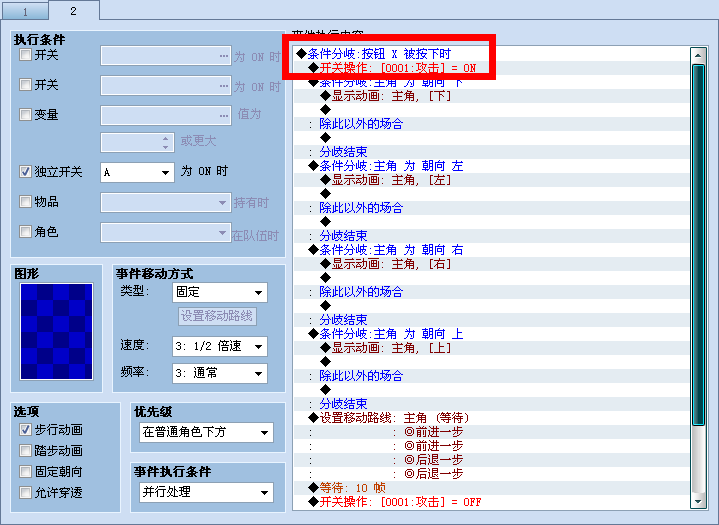This screenshot has height=525, width=719.
Task: Click the event list scrollbar down arrow
Action: tap(698, 501)
